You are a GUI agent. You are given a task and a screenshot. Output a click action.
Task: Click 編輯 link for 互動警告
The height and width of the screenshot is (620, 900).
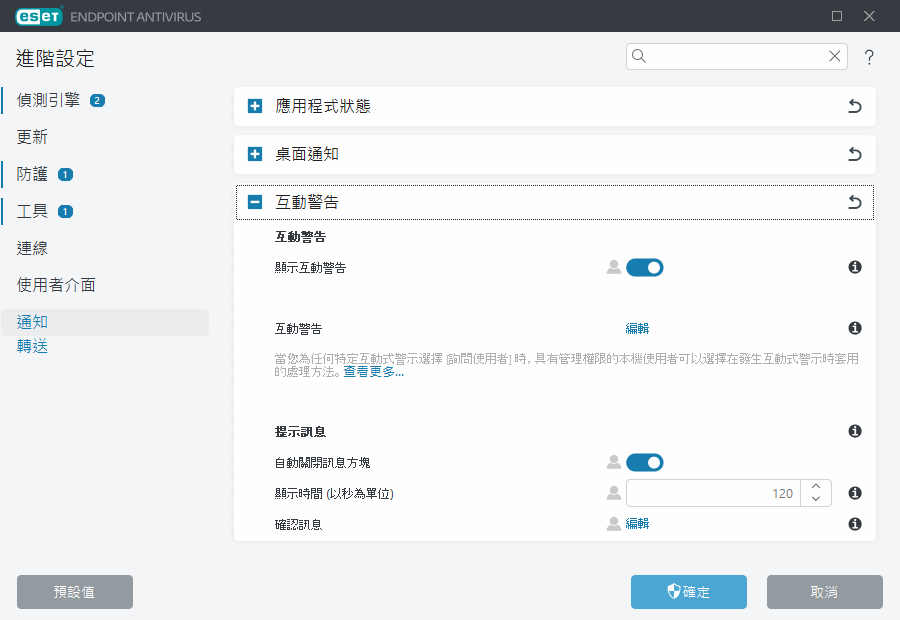(x=637, y=328)
